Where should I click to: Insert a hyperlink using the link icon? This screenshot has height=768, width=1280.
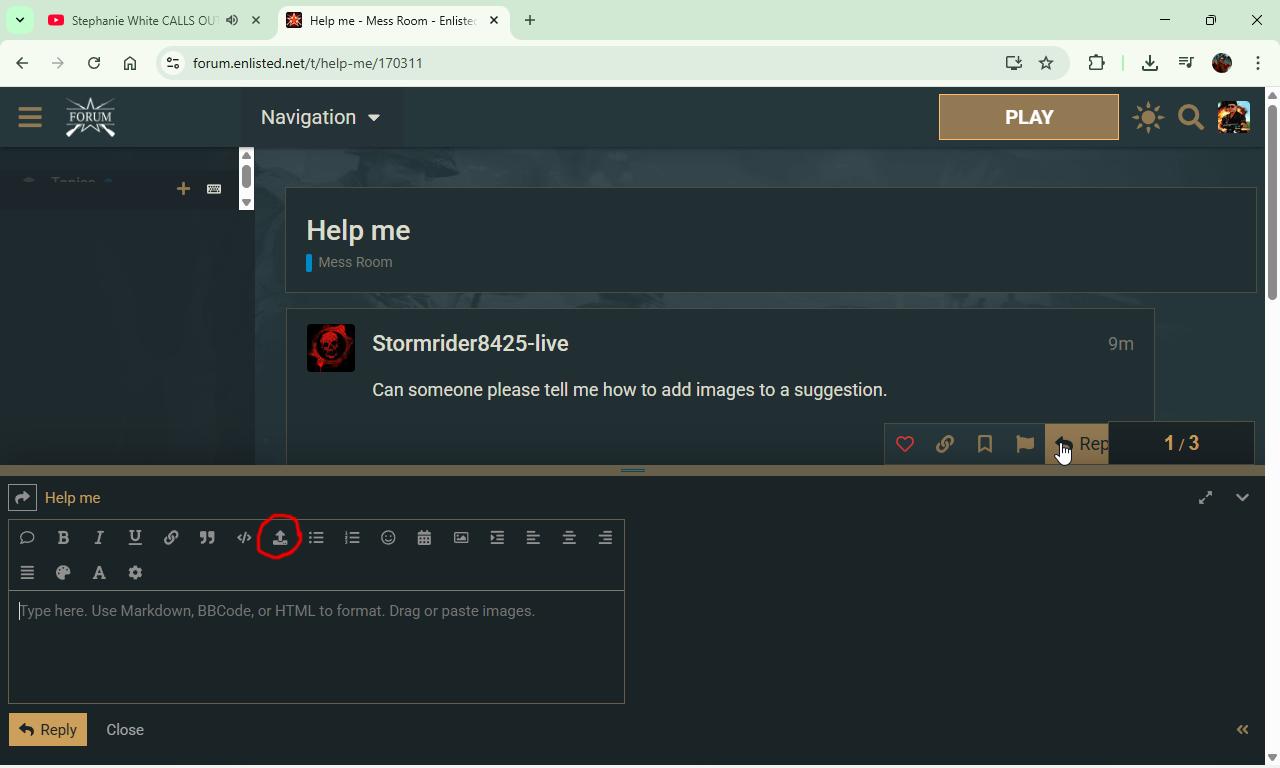coord(171,538)
